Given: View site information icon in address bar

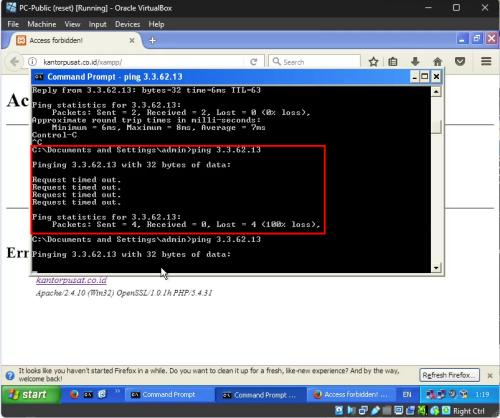Looking at the screenshot, I should pos(32,62).
